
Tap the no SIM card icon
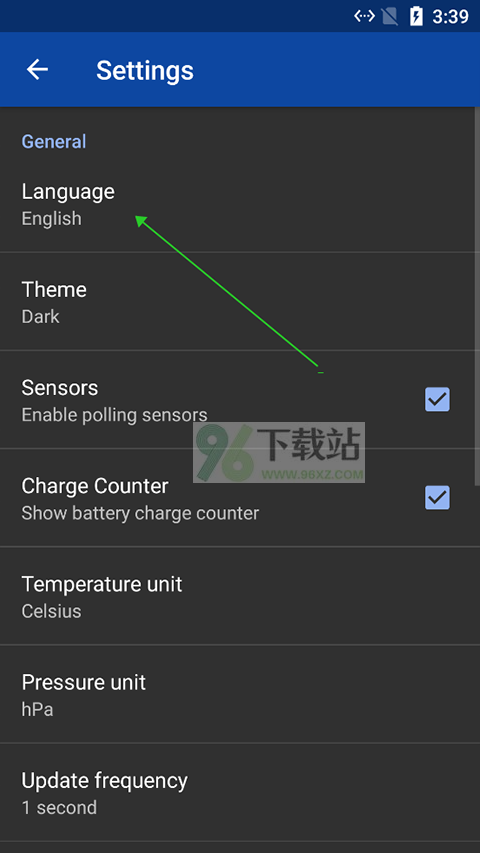pyautogui.click(x=390, y=17)
